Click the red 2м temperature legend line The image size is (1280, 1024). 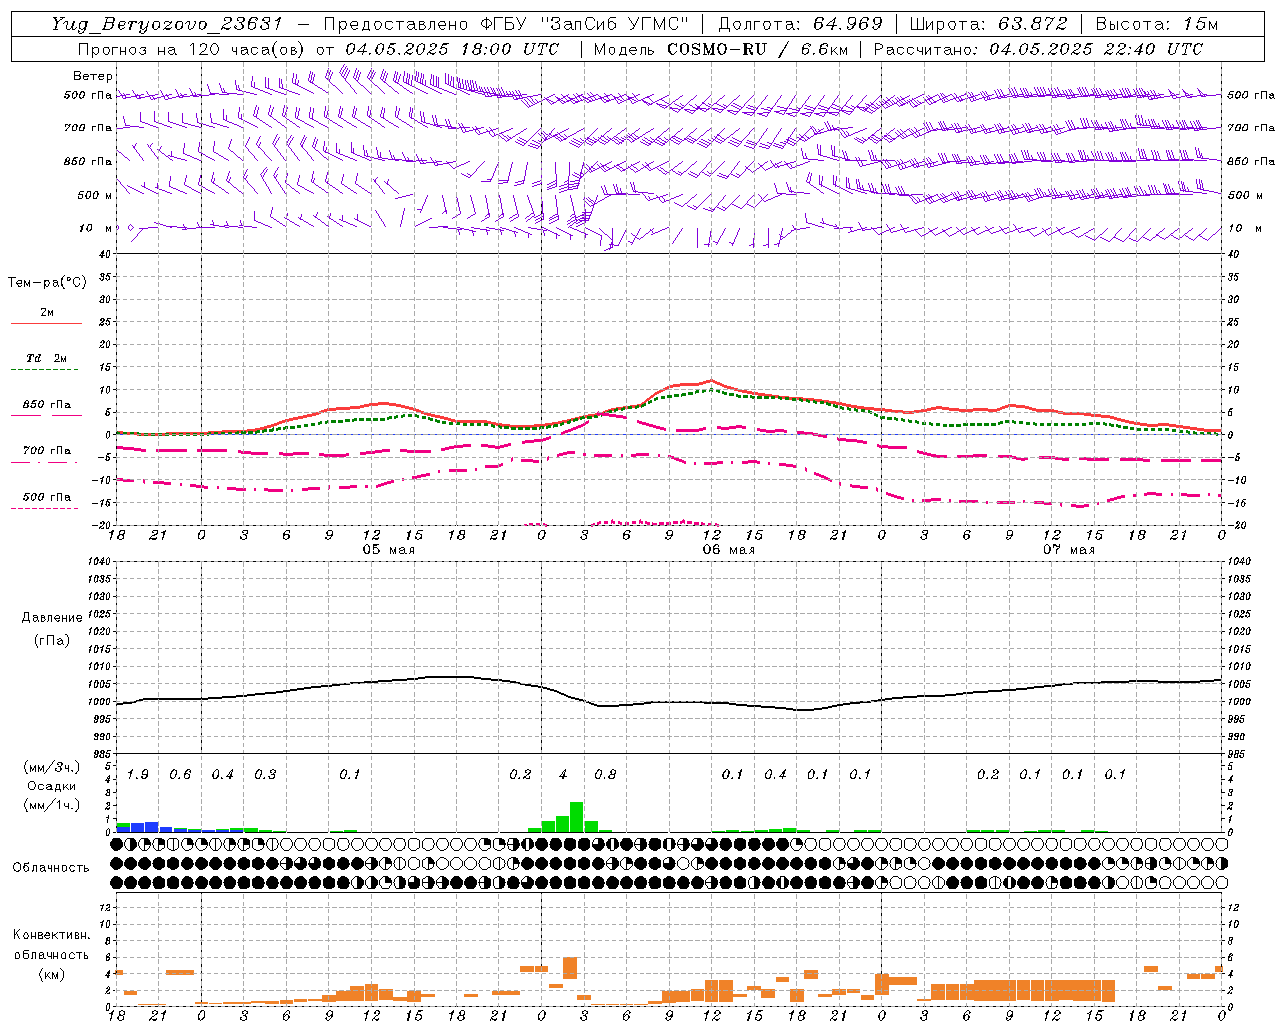(x=46, y=323)
